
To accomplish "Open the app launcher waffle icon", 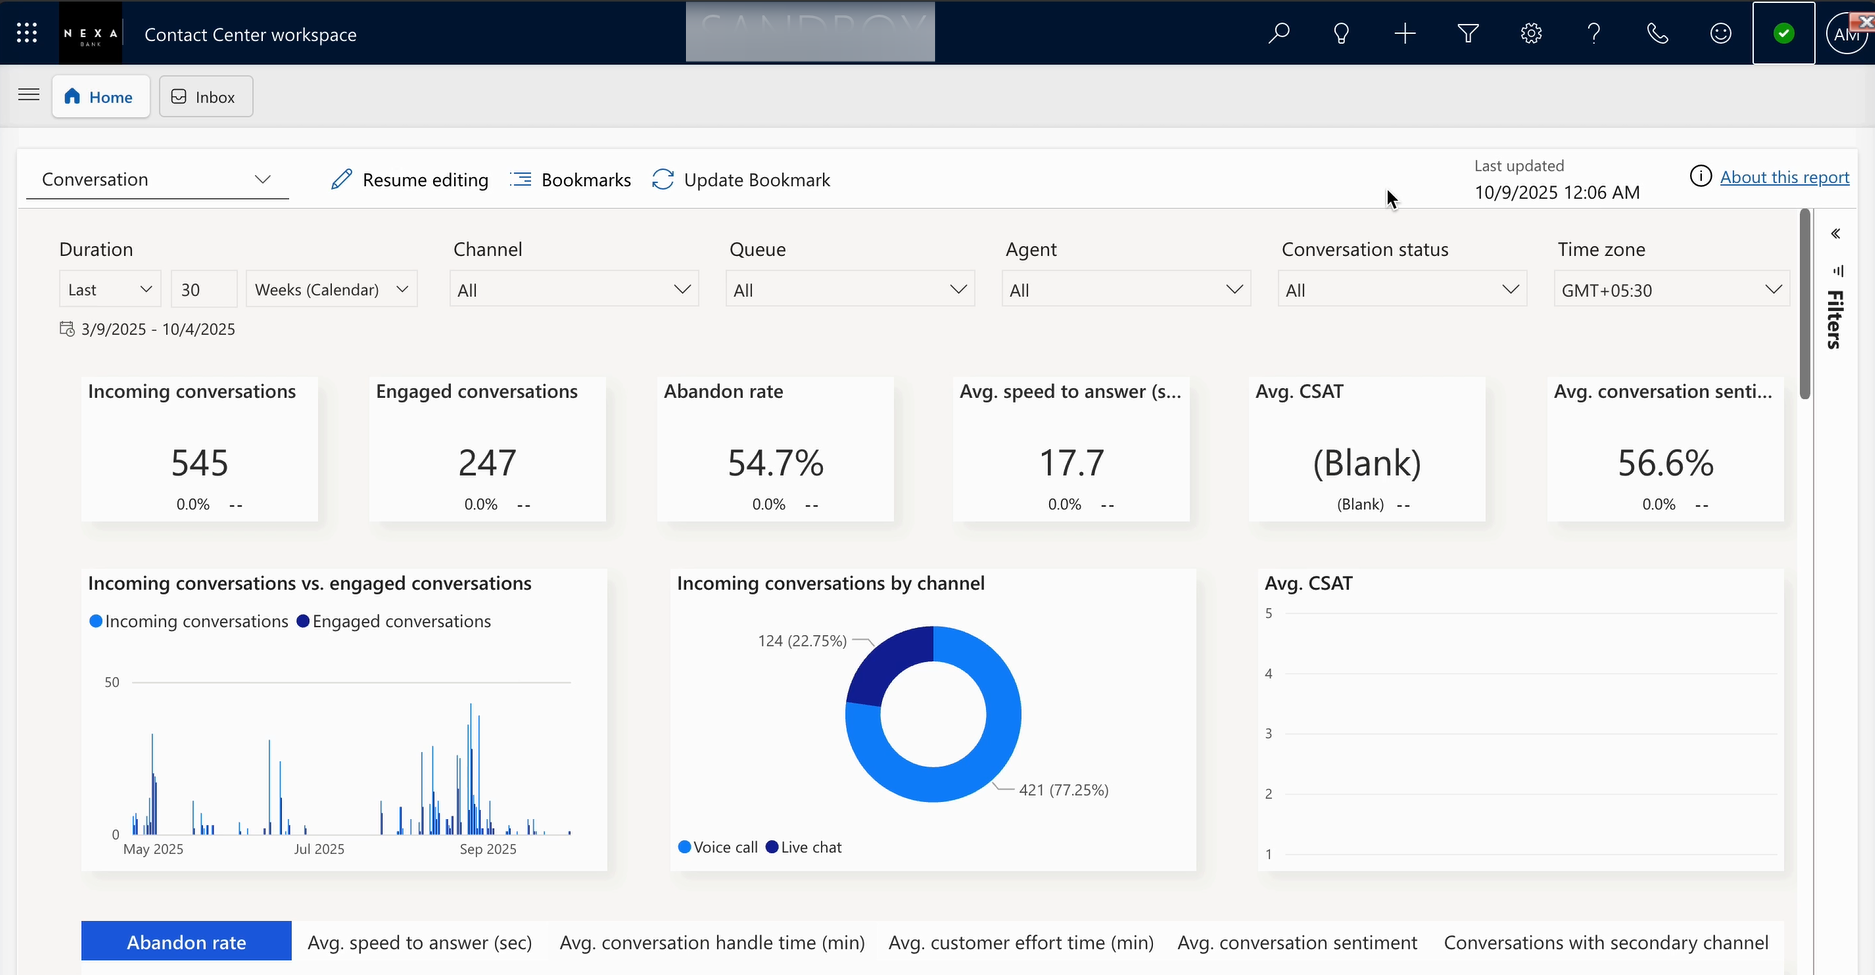I will [x=27, y=33].
